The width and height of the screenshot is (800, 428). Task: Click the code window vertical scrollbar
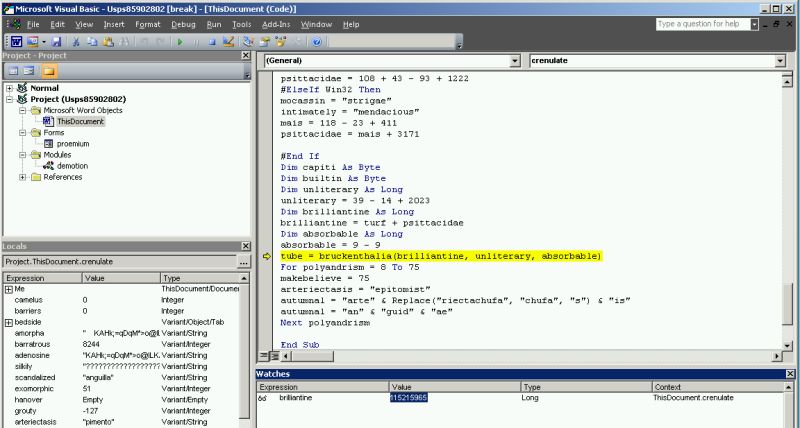pos(787,210)
